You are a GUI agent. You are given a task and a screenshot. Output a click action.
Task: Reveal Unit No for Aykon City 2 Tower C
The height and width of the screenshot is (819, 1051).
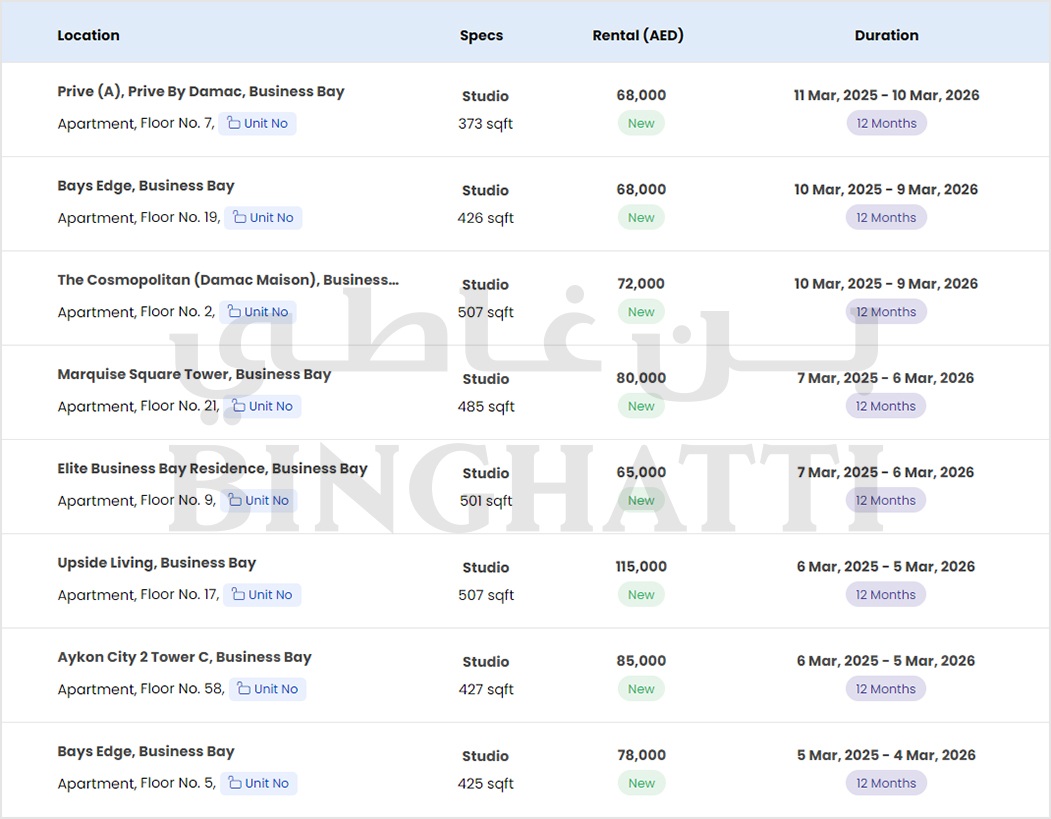pos(267,689)
